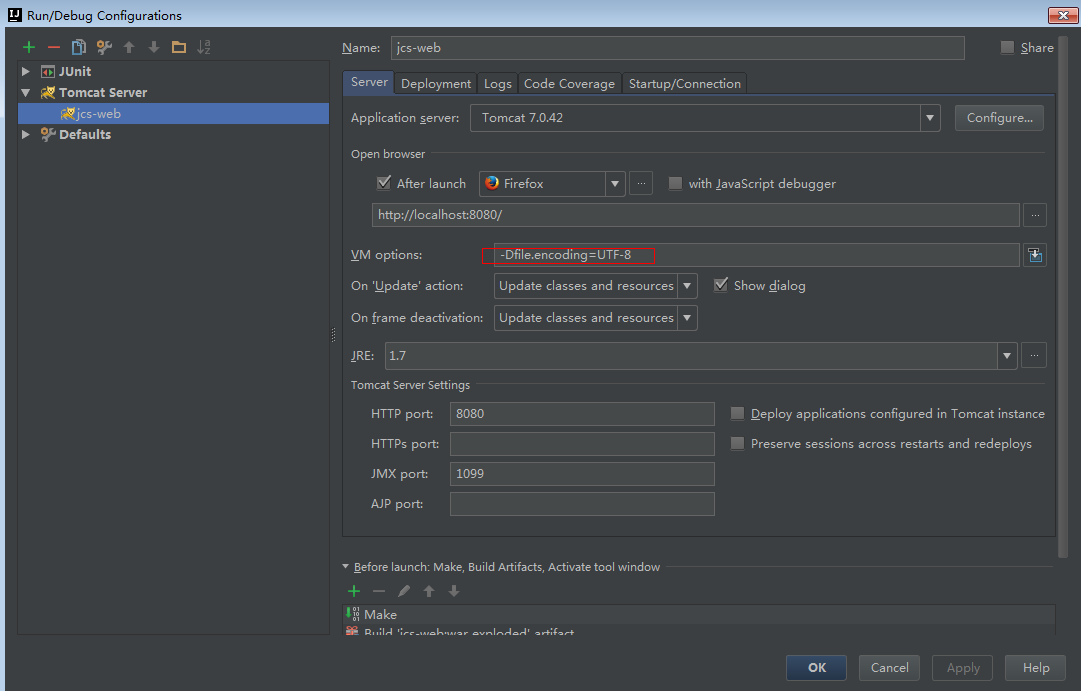The image size is (1081, 691).
Task: Expand the JUnit tree node
Action: 26,72
